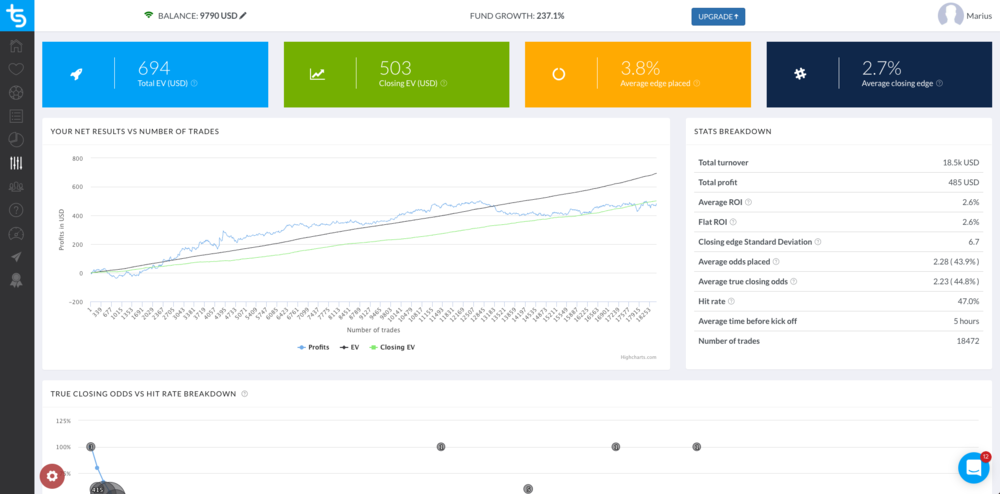Open the list icon in sidebar
This screenshot has width=1000, height=494.
(17, 116)
